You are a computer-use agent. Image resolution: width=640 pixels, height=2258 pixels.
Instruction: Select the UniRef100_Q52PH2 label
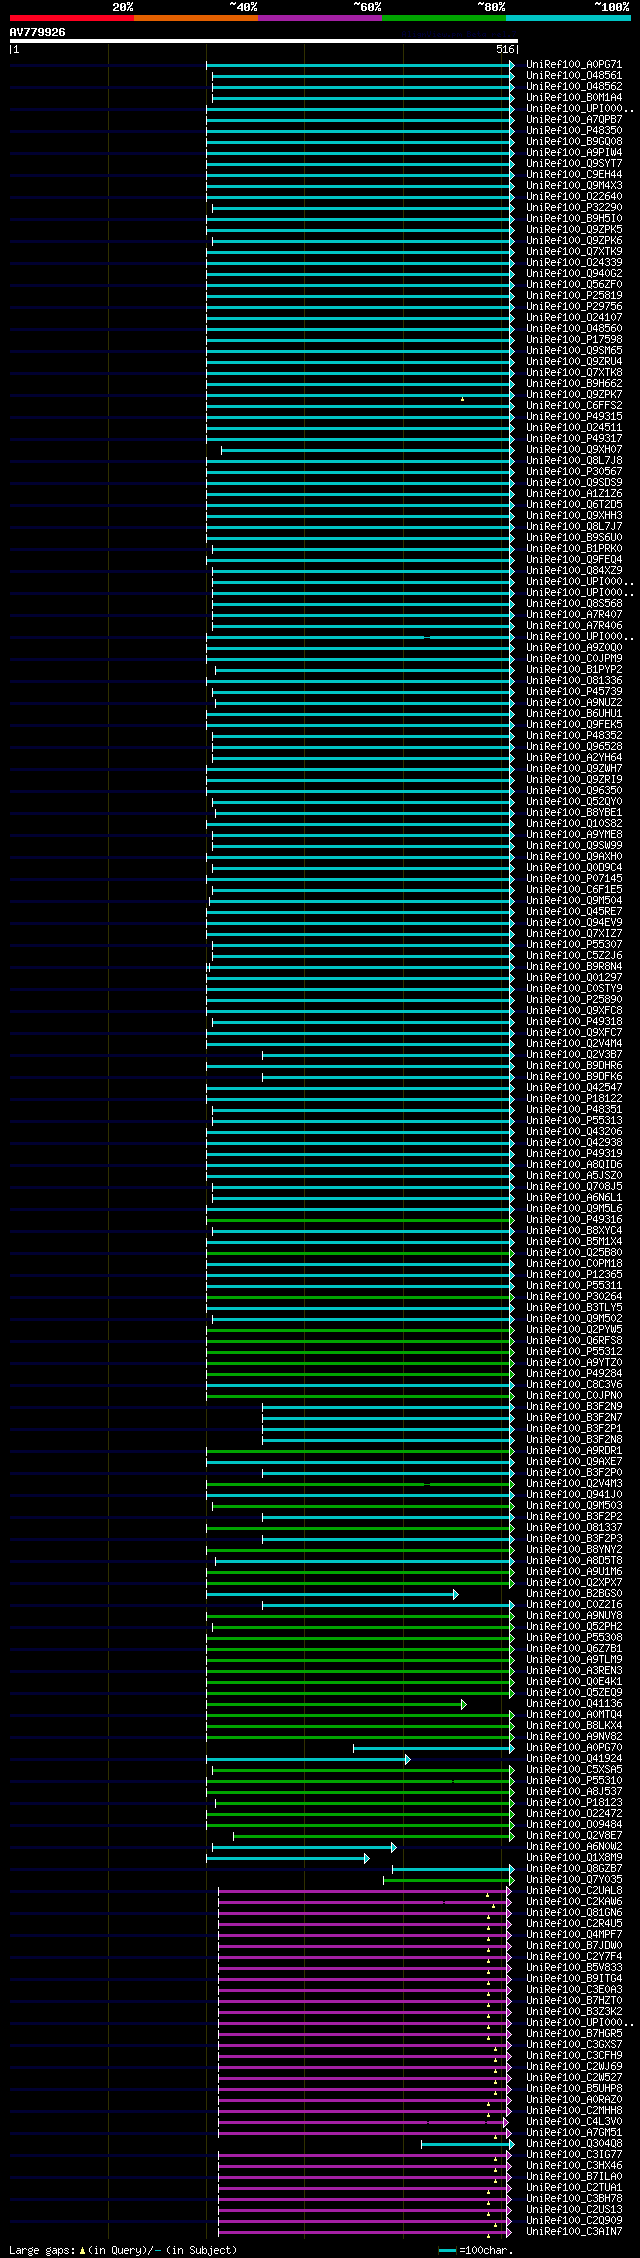574,1627
